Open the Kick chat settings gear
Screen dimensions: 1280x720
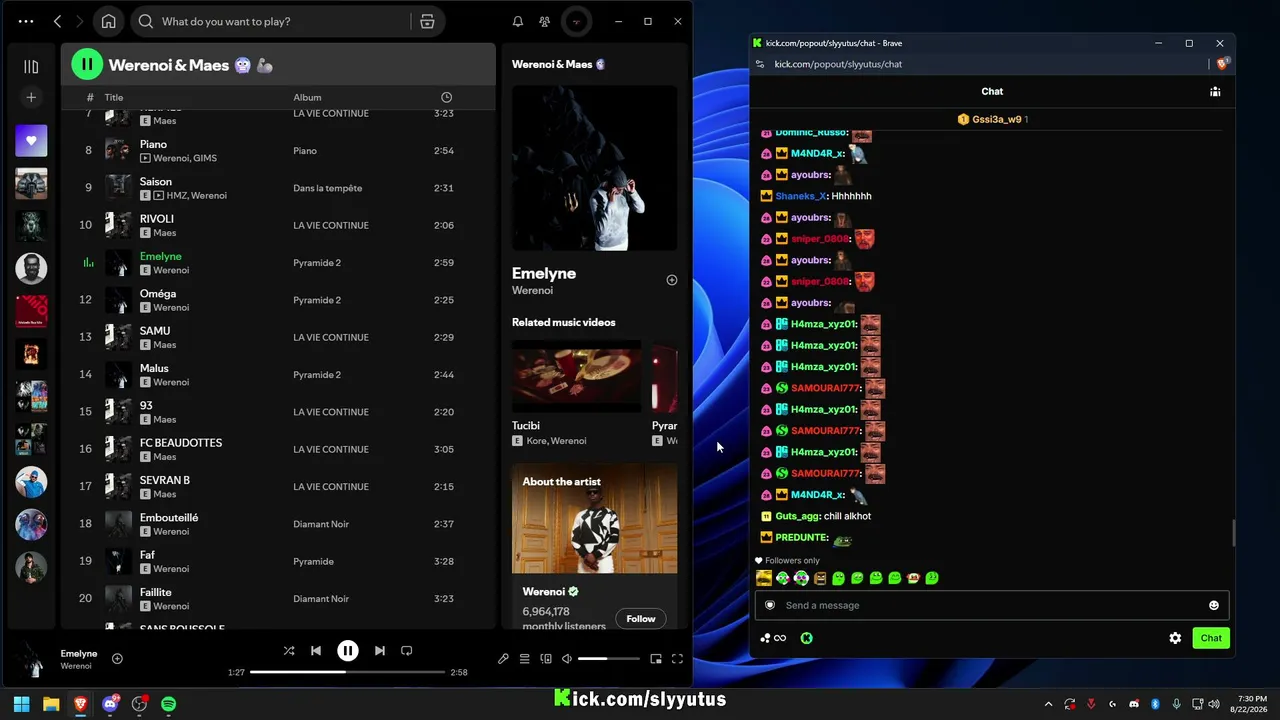[1175, 638]
